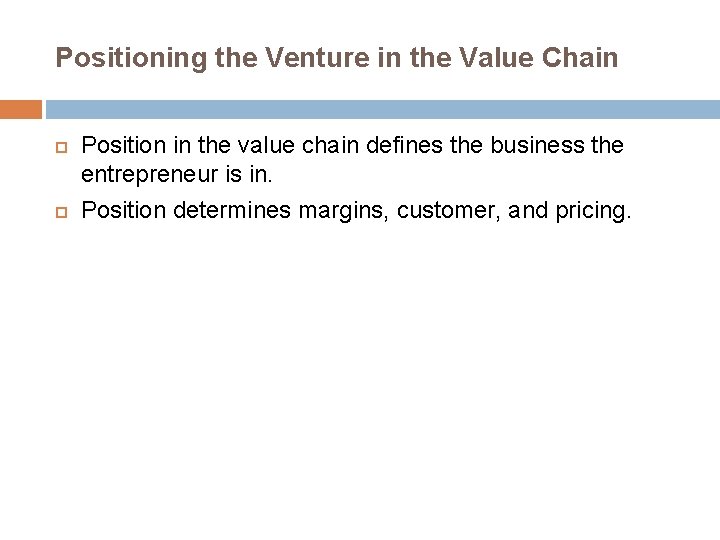Click the first square bullet marker
720x540 pixels.
coord(60,146)
